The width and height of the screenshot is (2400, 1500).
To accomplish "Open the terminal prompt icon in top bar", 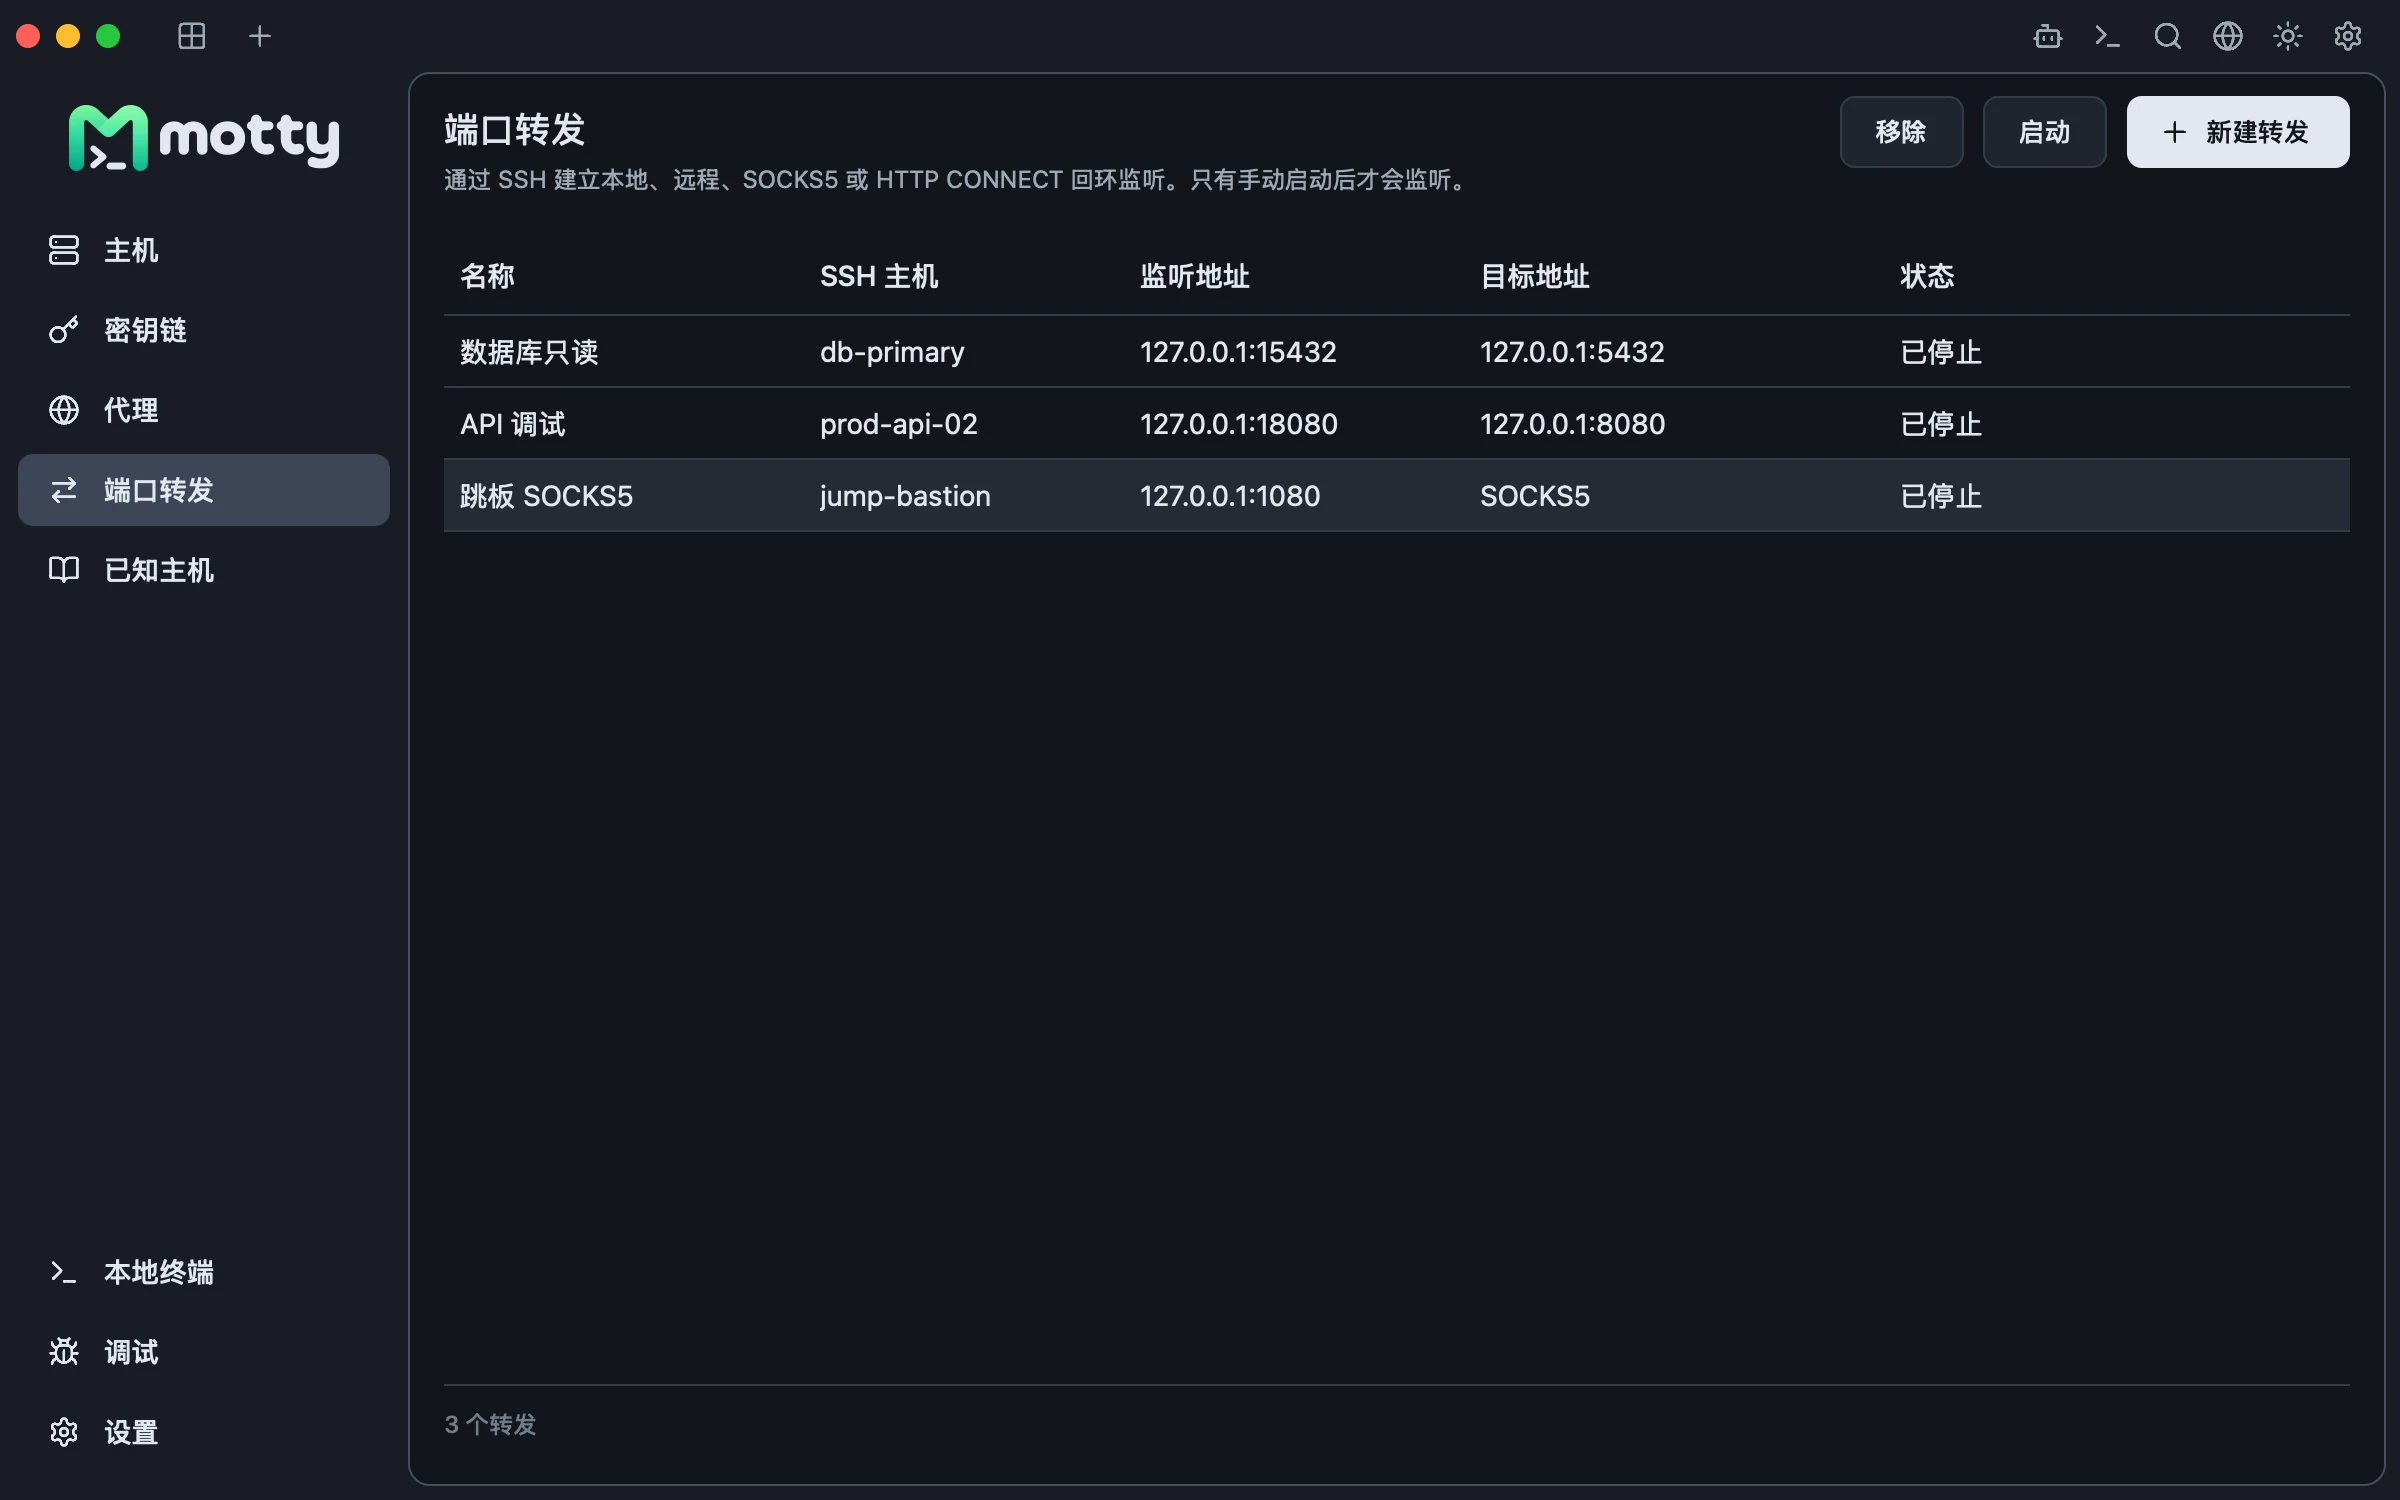I will 2107,36.
